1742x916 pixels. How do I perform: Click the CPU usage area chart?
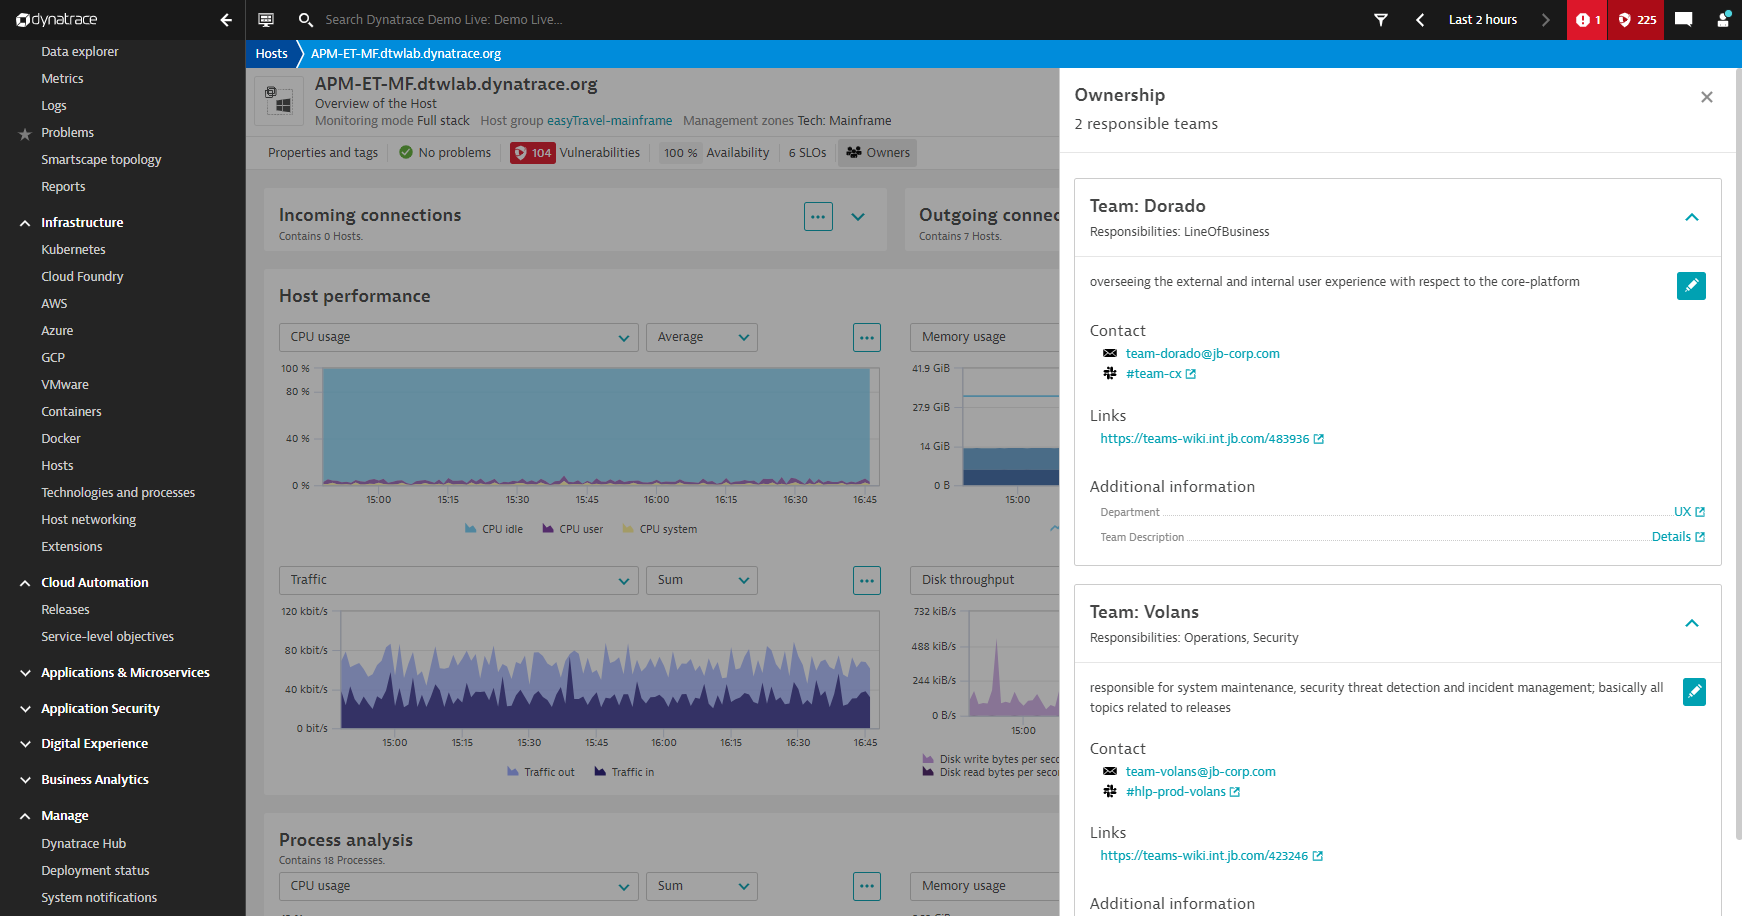point(598,426)
